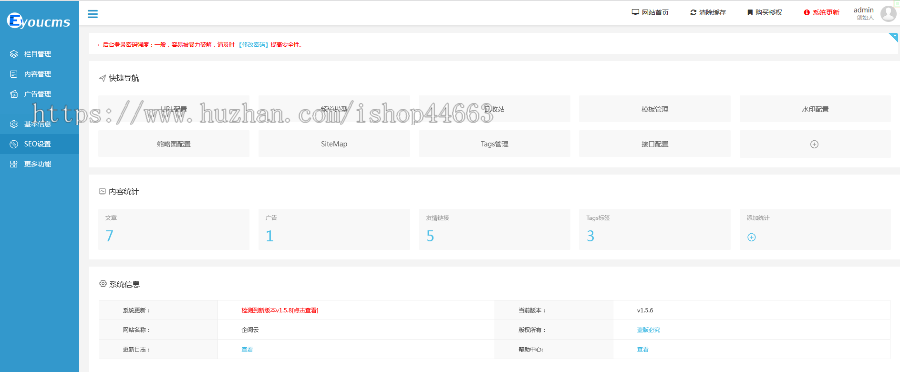Viewport: 900px width, 372px height.
Task: Click the admin username in top bar
Action: 863,10
